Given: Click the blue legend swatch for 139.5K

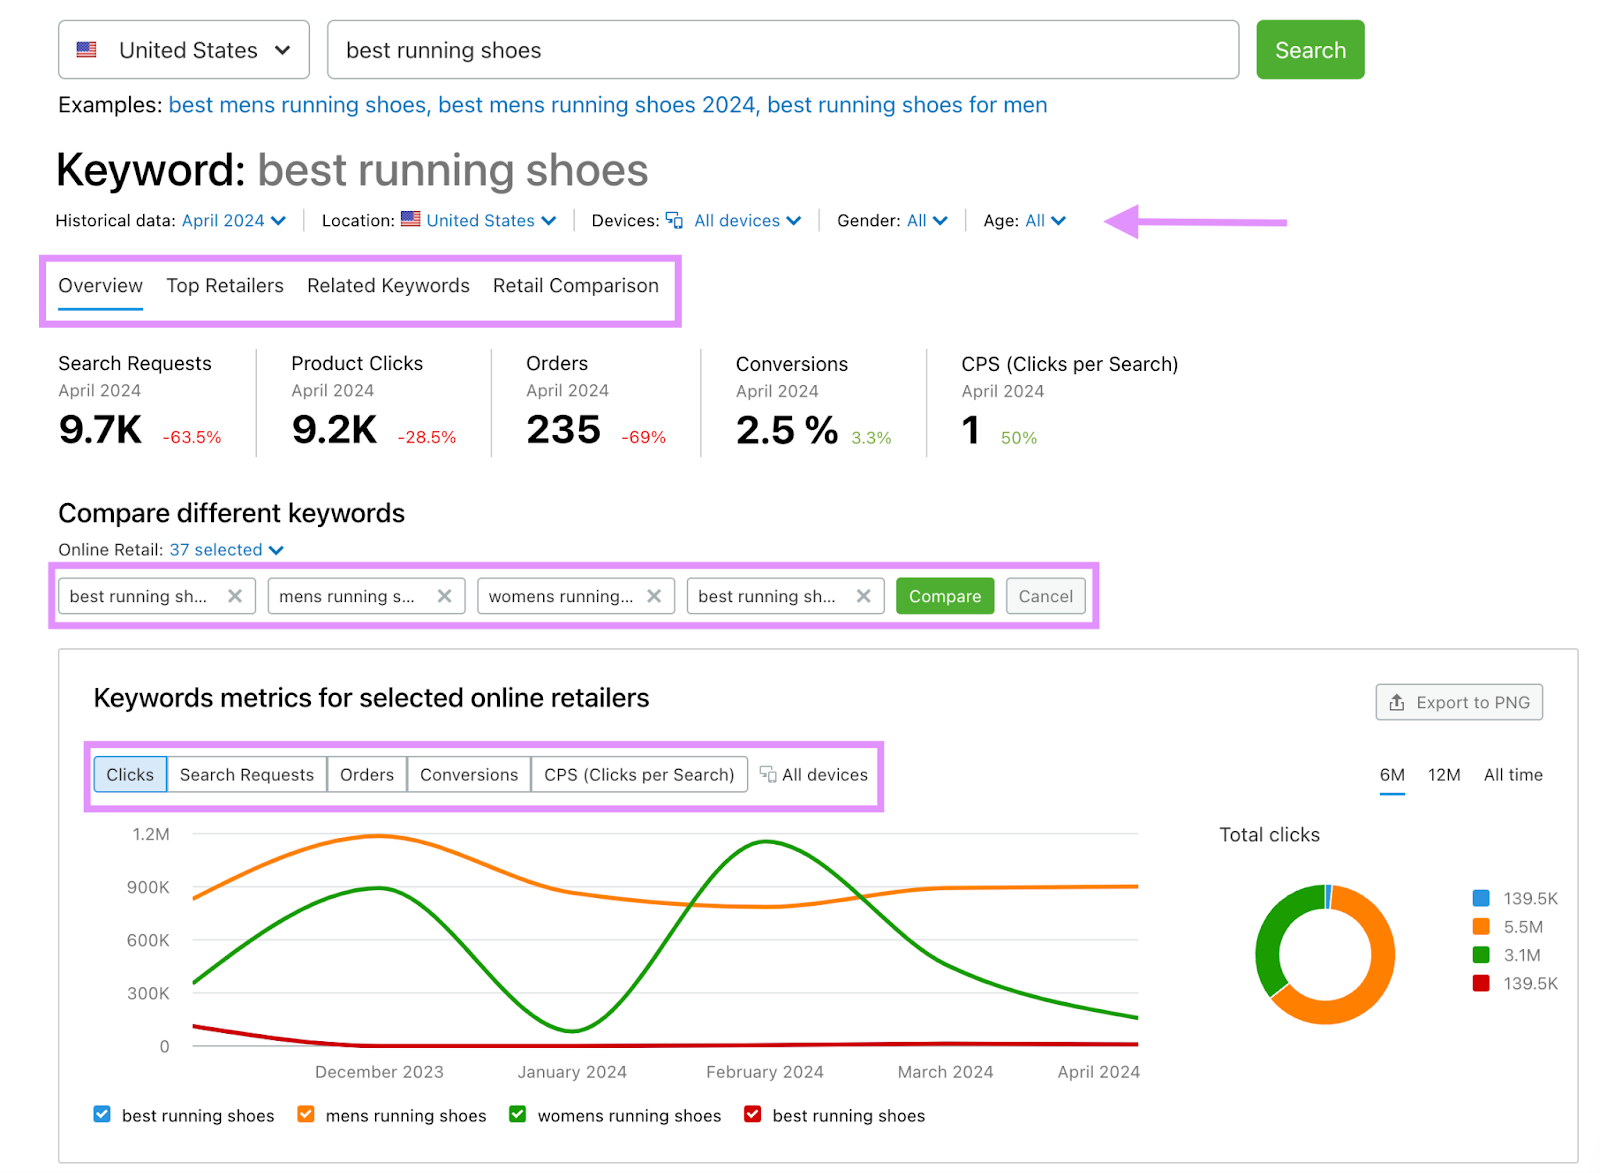Looking at the screenshot, I should click(1481, 898).
